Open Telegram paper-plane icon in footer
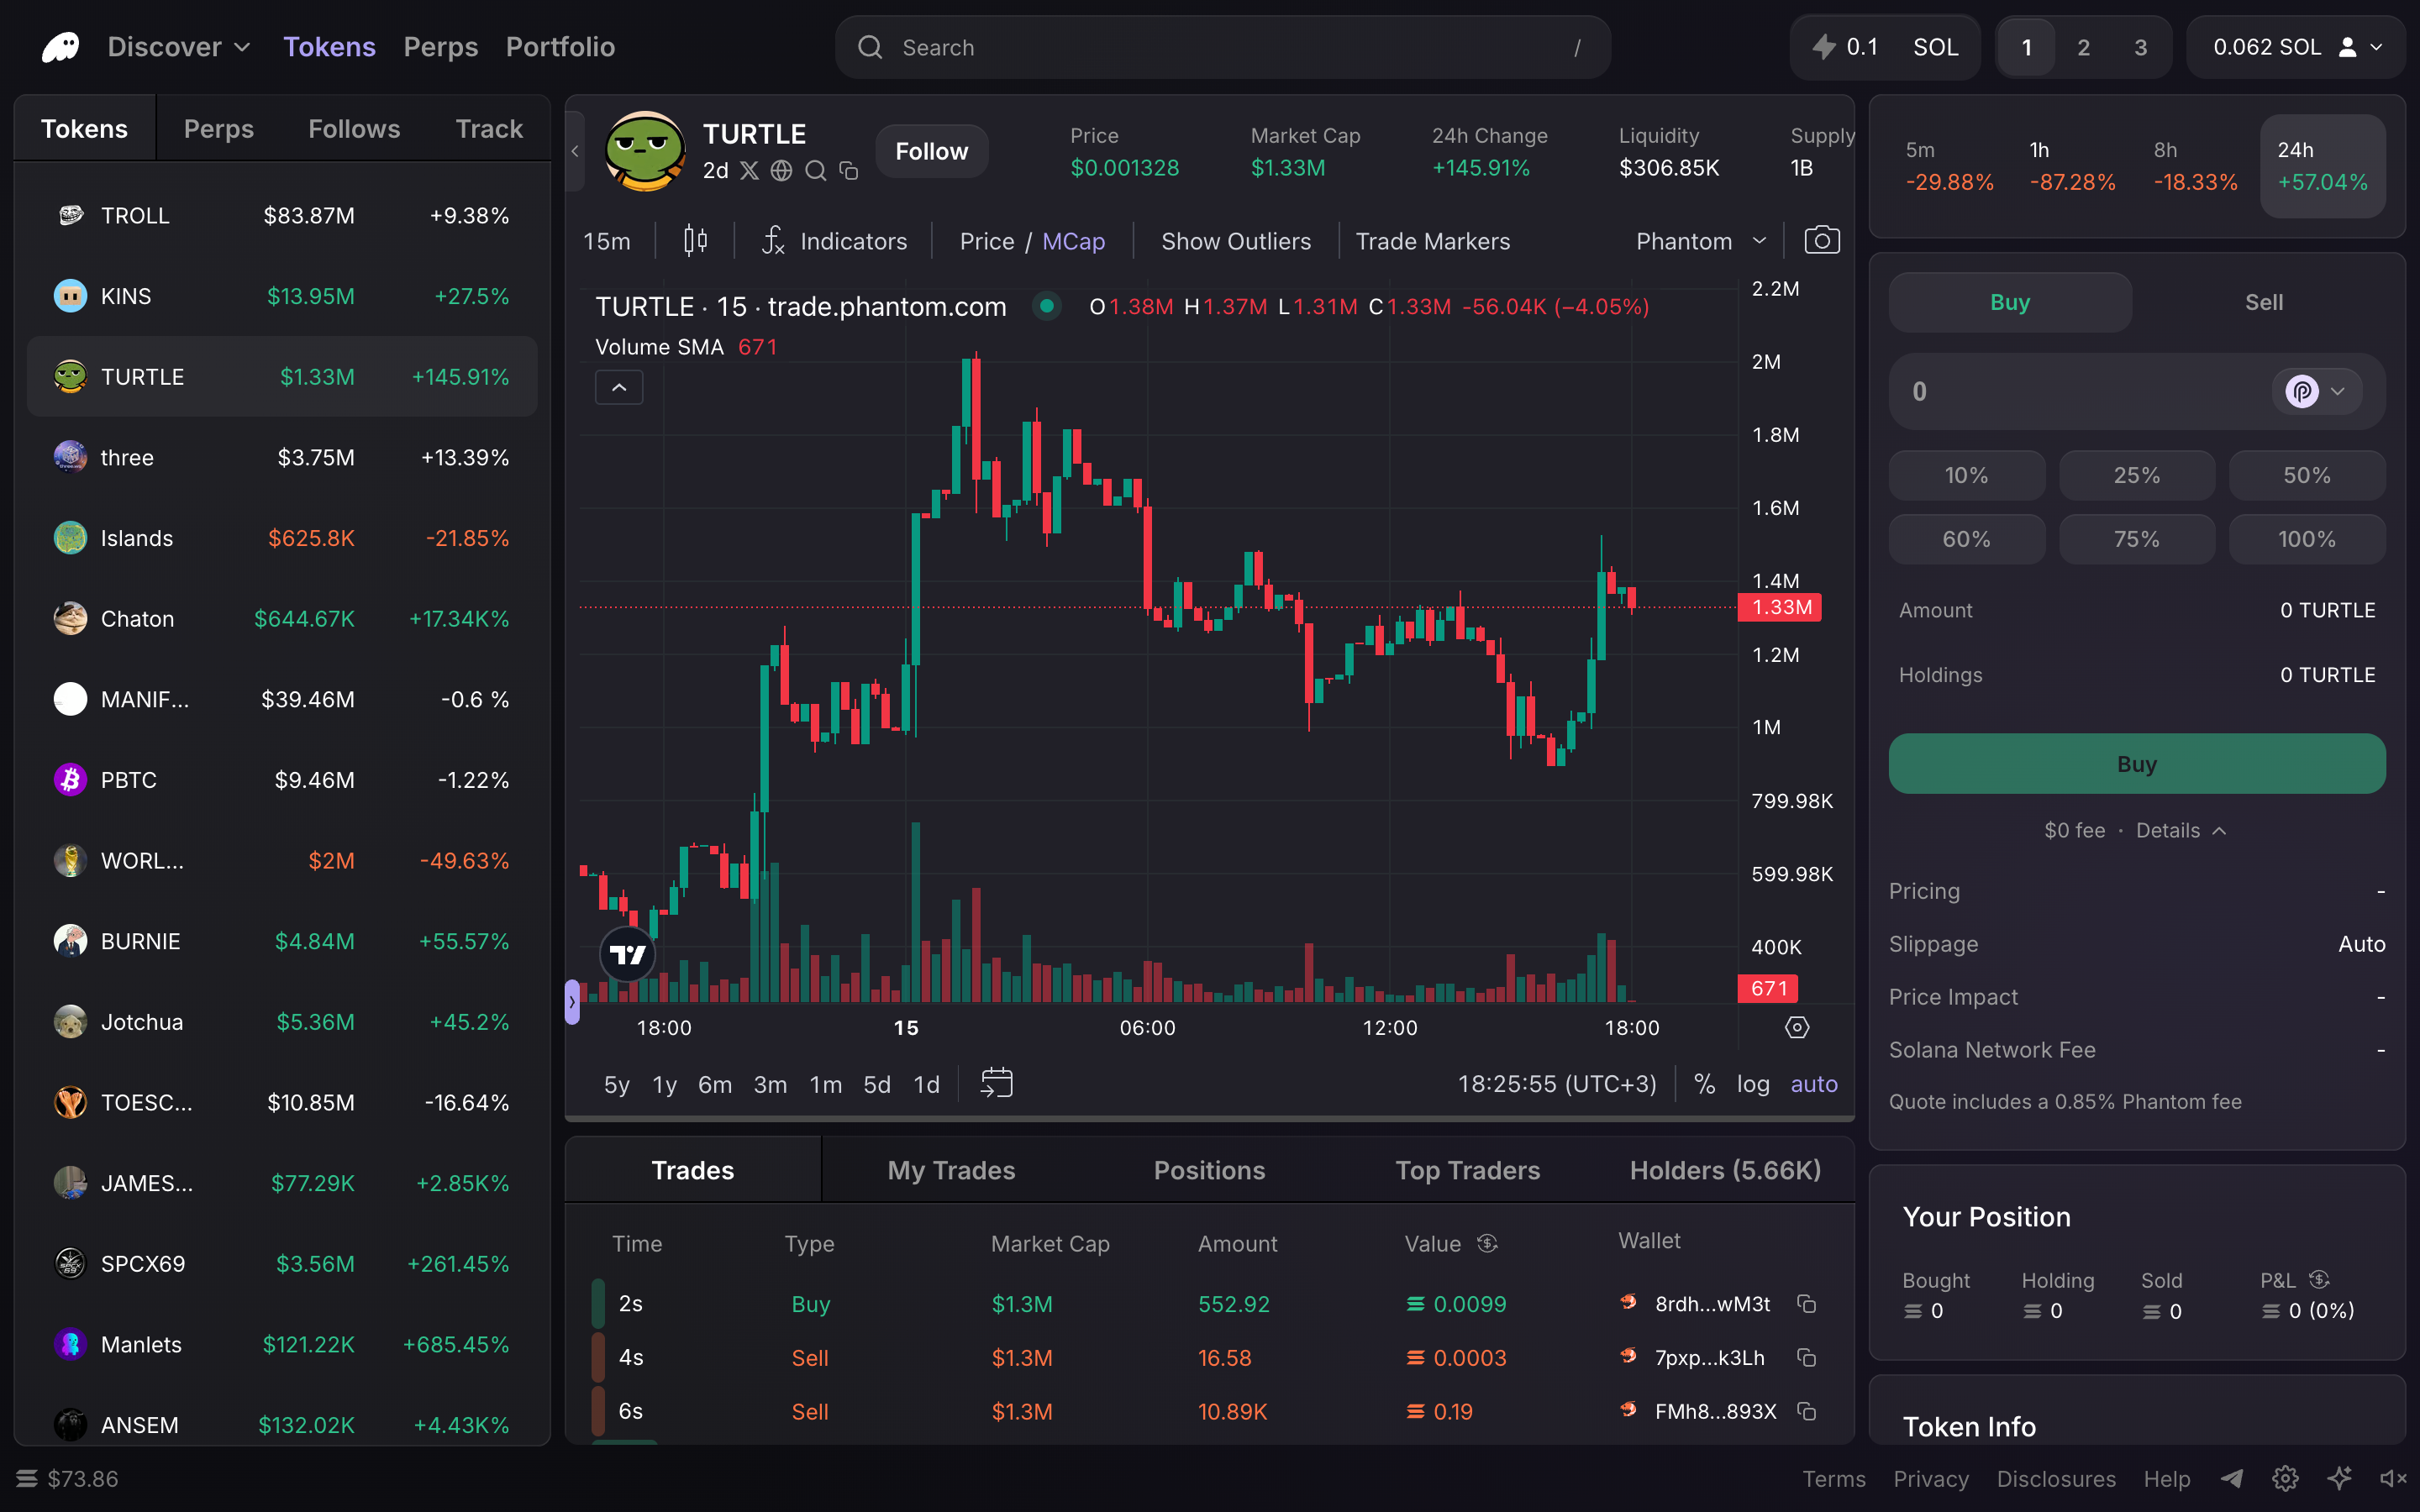The height and width of the screenshot is (1512, 2420). point(2232,1478)
